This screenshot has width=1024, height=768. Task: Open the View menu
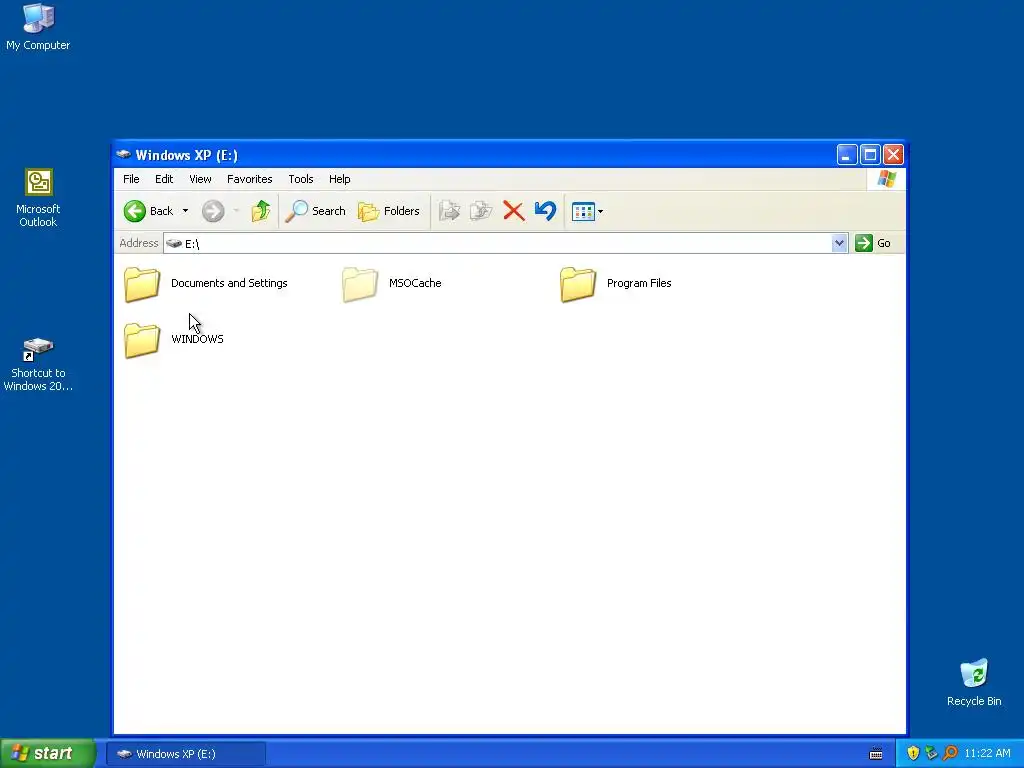[x=200, y=179]
